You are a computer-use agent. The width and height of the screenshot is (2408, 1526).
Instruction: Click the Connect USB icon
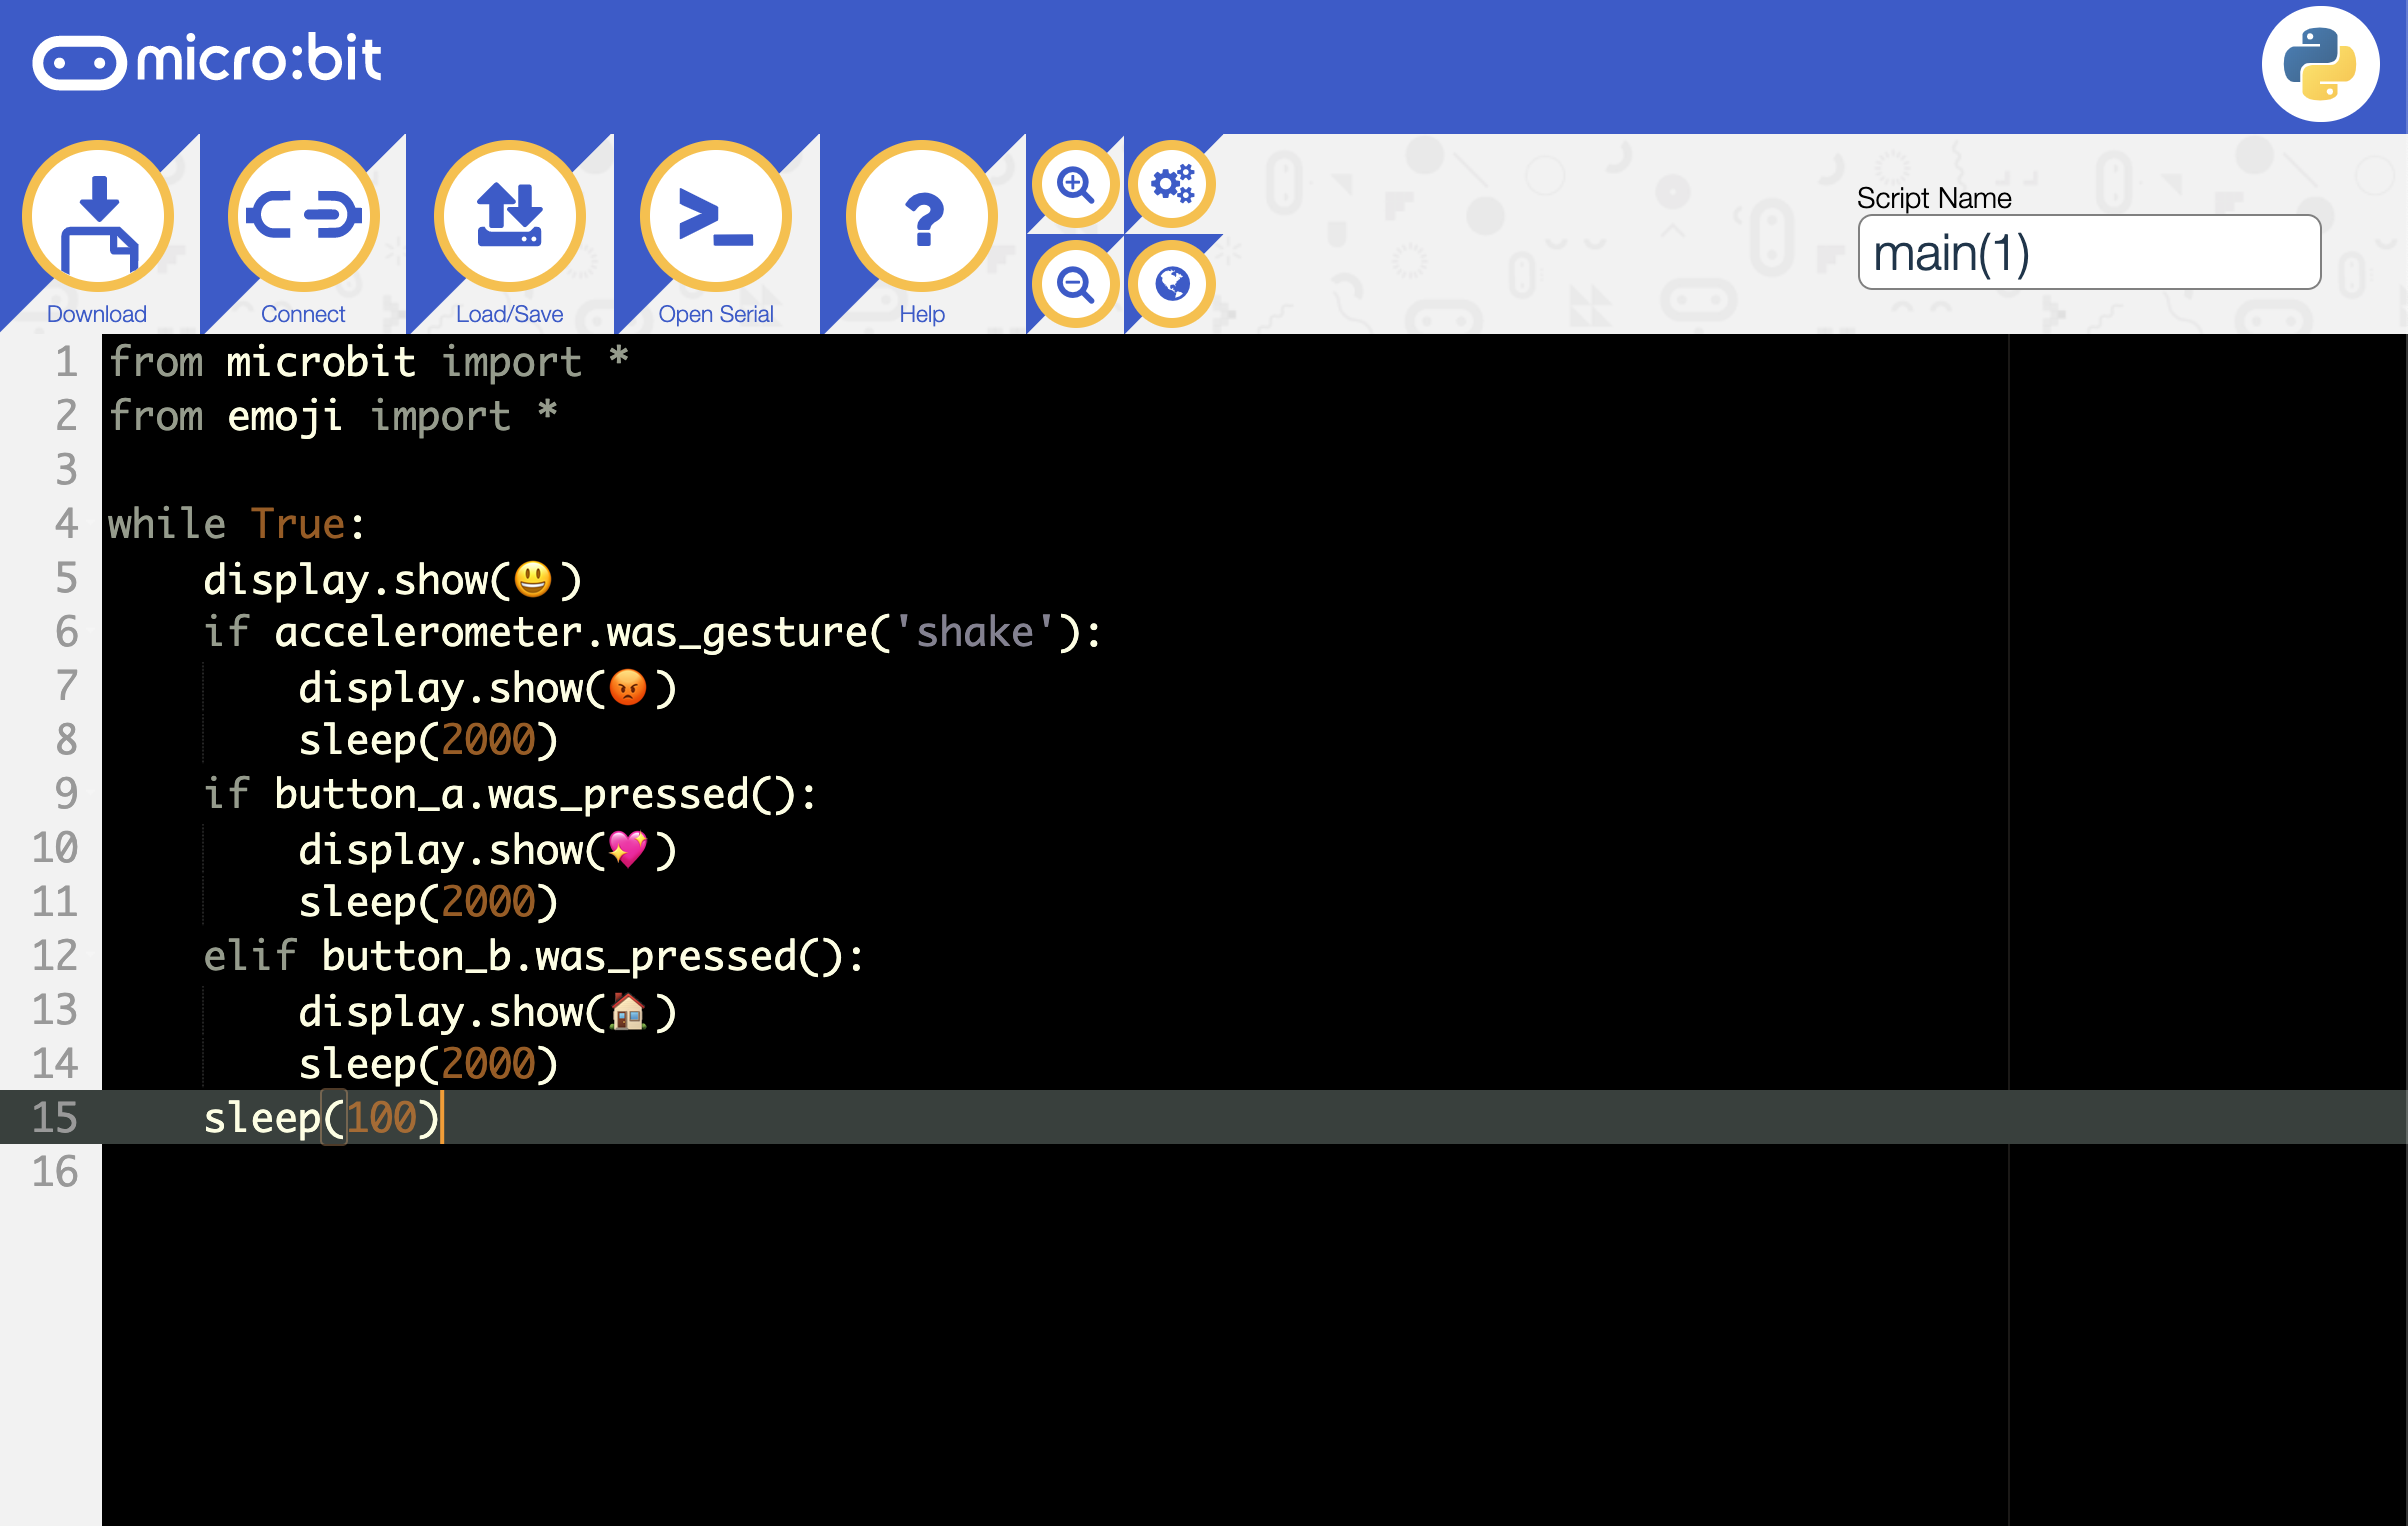(x=304, y=217)
